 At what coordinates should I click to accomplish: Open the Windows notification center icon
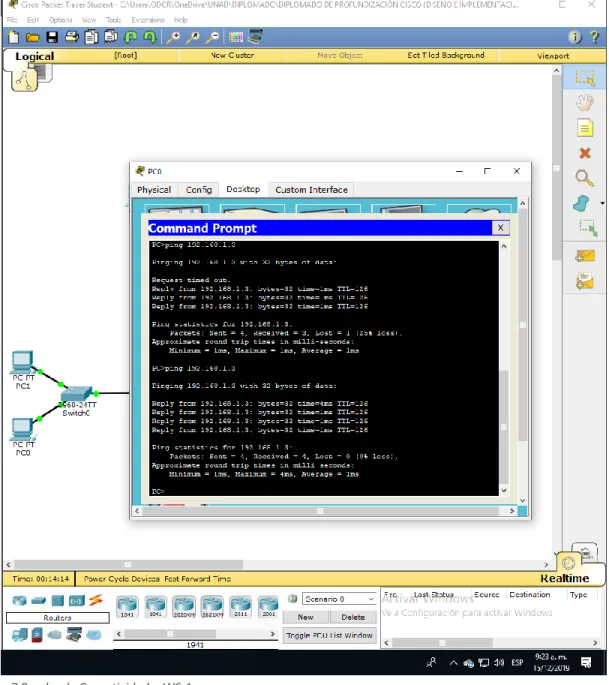pos(586,663)
